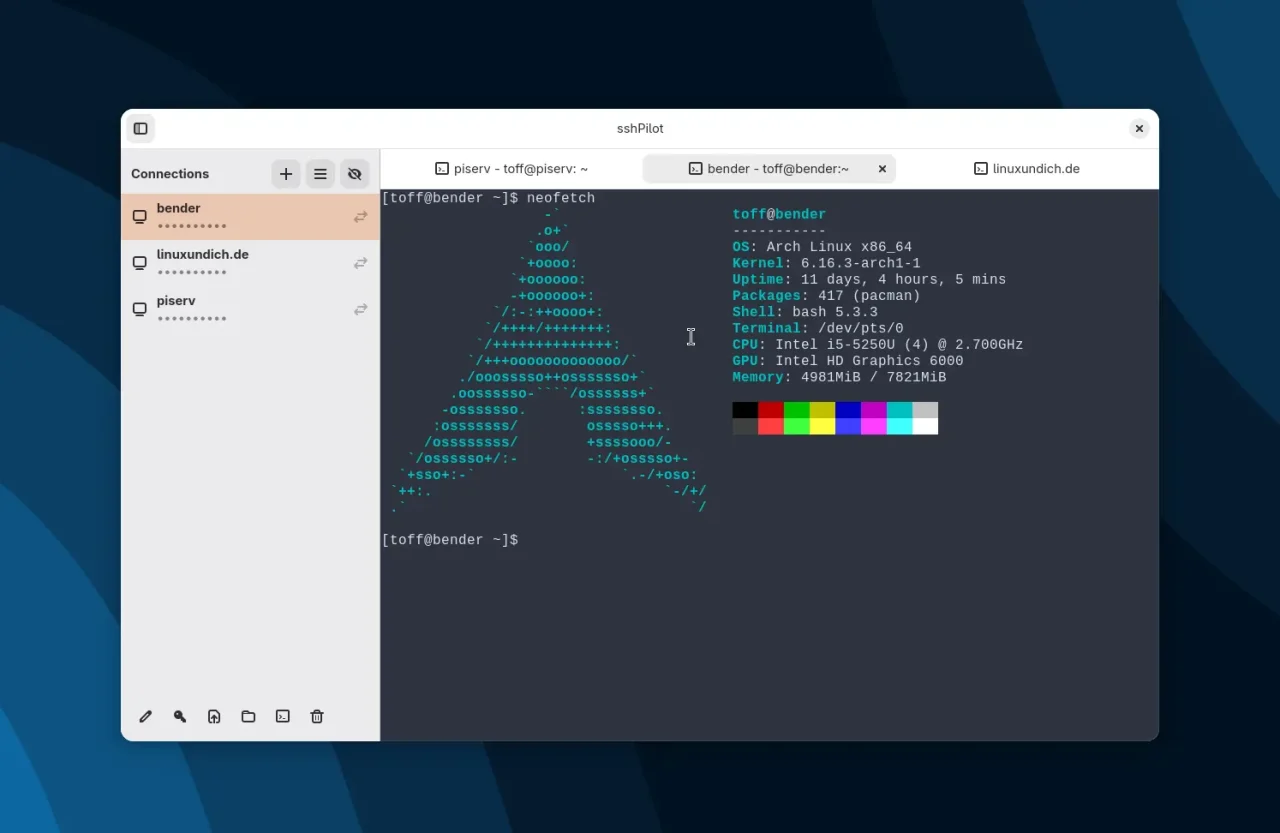
Task: Upload a key with the file-upload icon
Action: (214, 716)
